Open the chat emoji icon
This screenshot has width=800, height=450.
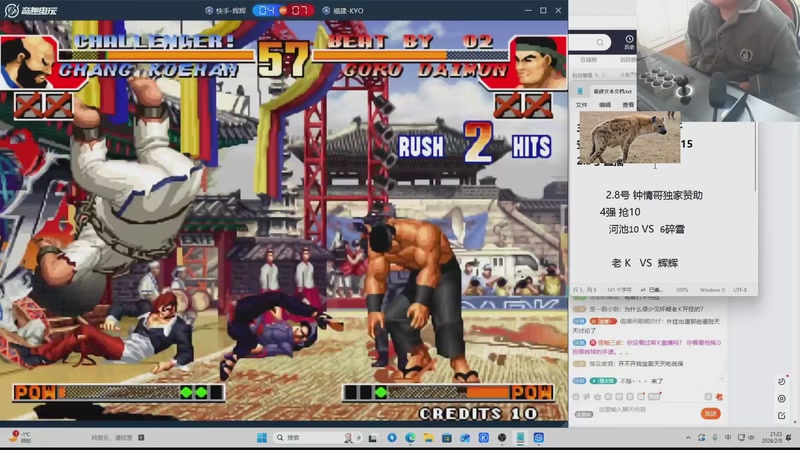(x=576, y=396)
